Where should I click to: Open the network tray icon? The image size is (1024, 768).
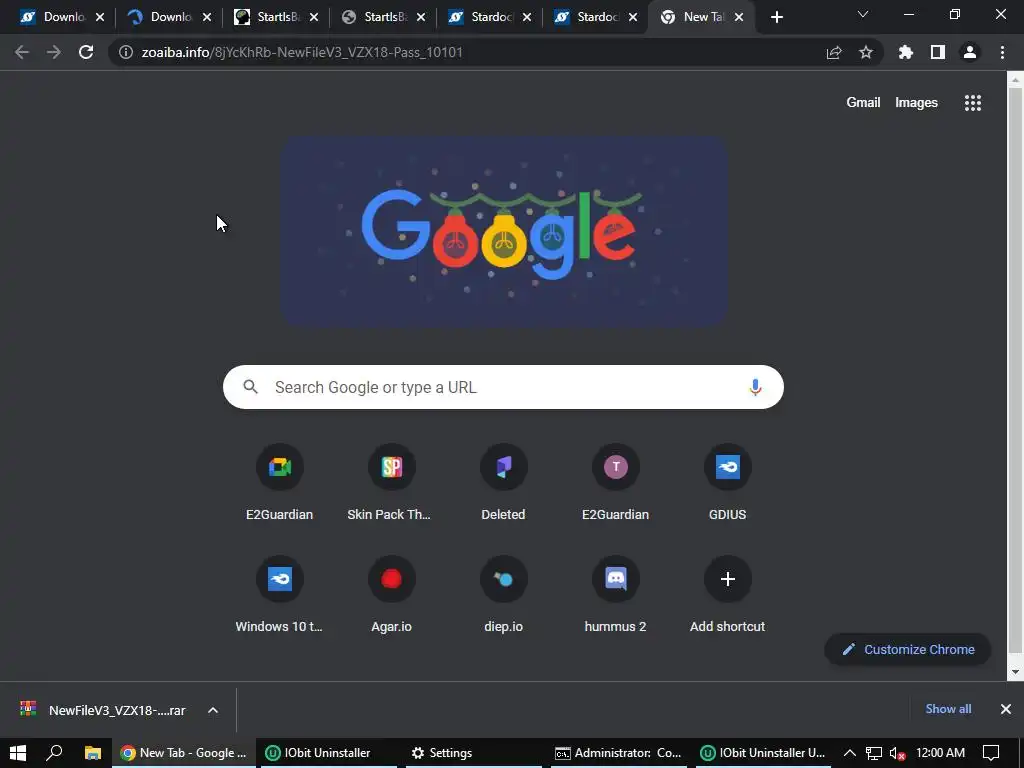click(874, 753)
